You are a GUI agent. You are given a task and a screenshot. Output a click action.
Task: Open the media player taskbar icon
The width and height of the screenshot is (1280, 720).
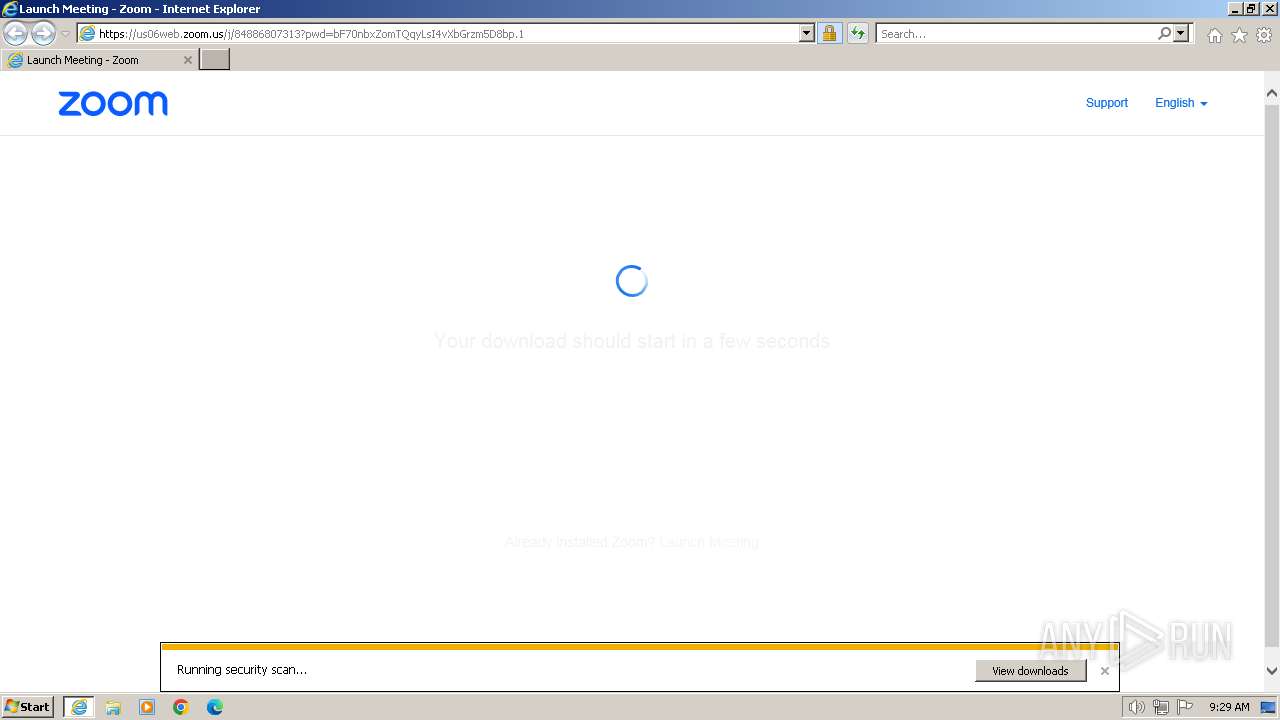(147, 707)
